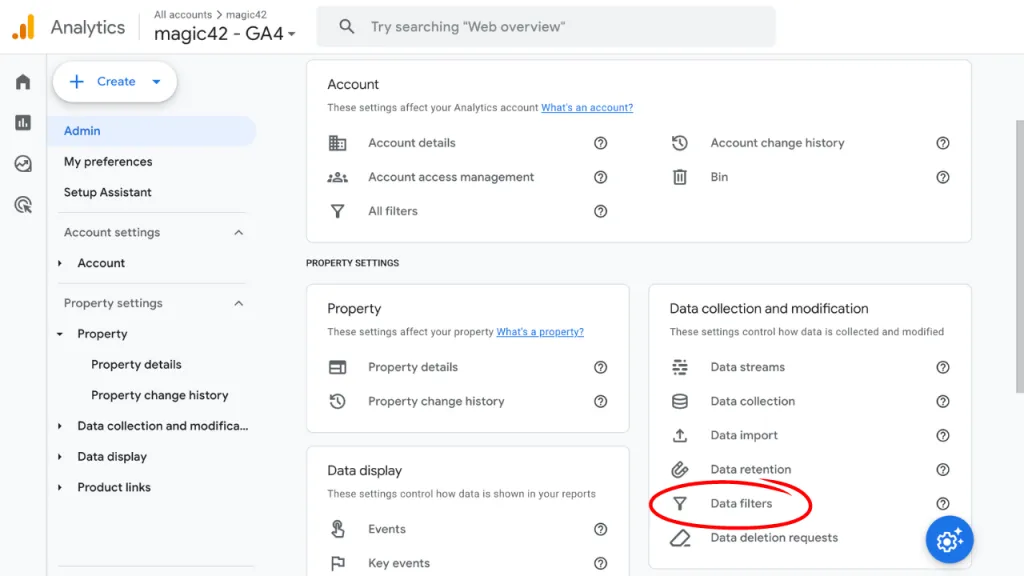Click the Create button
The height and width of the screenshot is (576, 1024).
115,82
